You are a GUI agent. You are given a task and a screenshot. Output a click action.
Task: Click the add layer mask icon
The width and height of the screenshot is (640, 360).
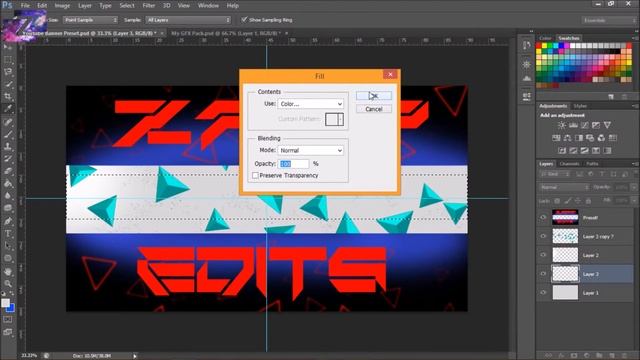[574, 356]
